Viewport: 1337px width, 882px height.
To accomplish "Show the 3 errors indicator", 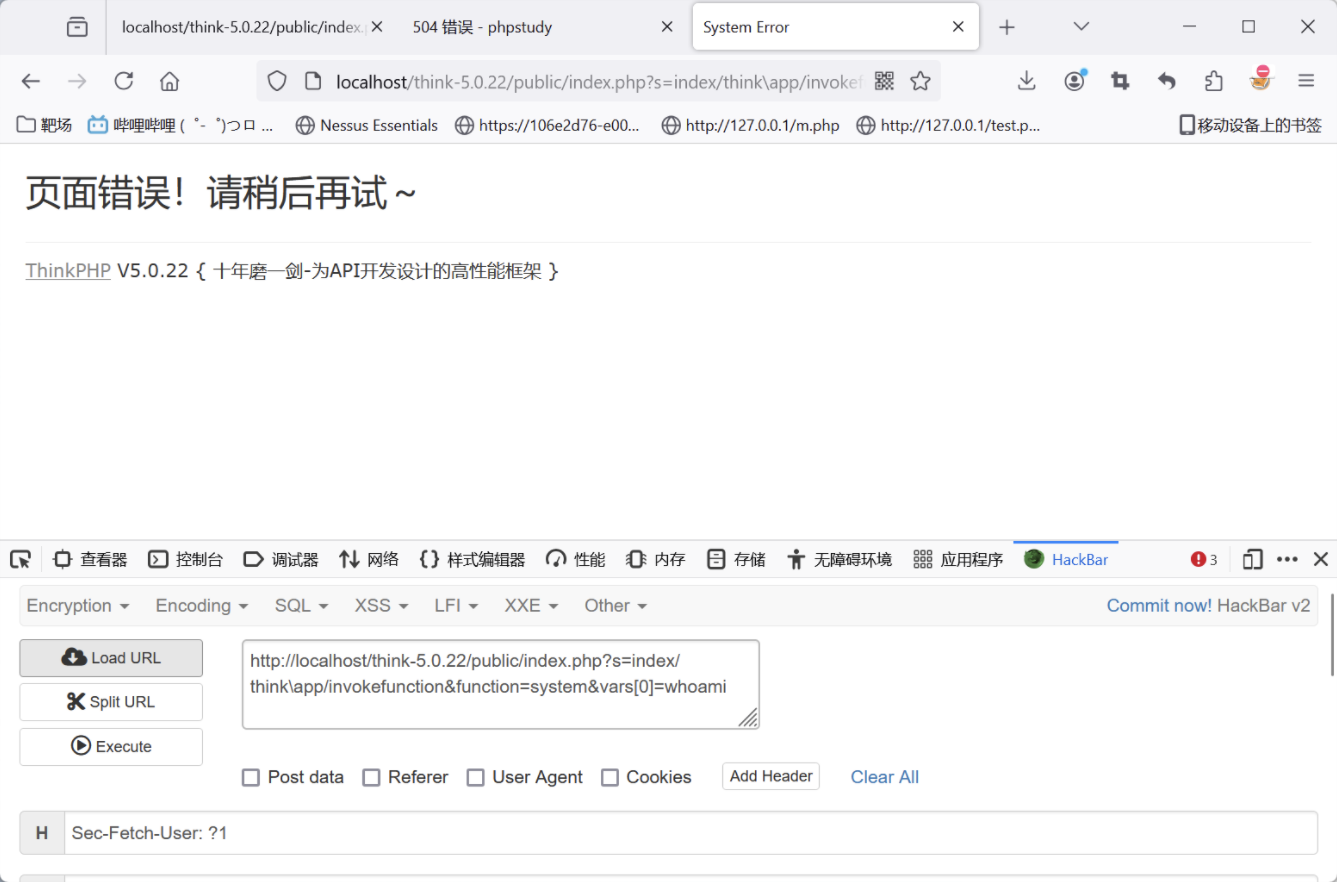I will (1204, 559).
